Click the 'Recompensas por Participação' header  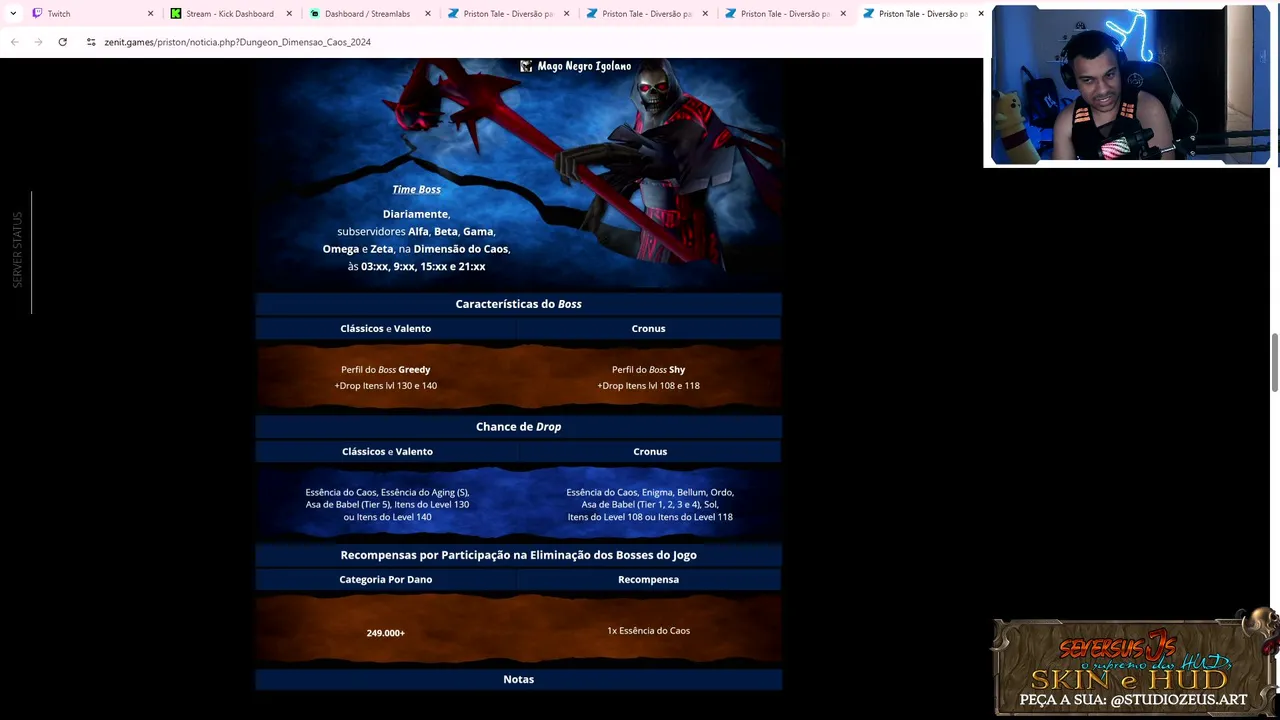[x=518, y=555]
